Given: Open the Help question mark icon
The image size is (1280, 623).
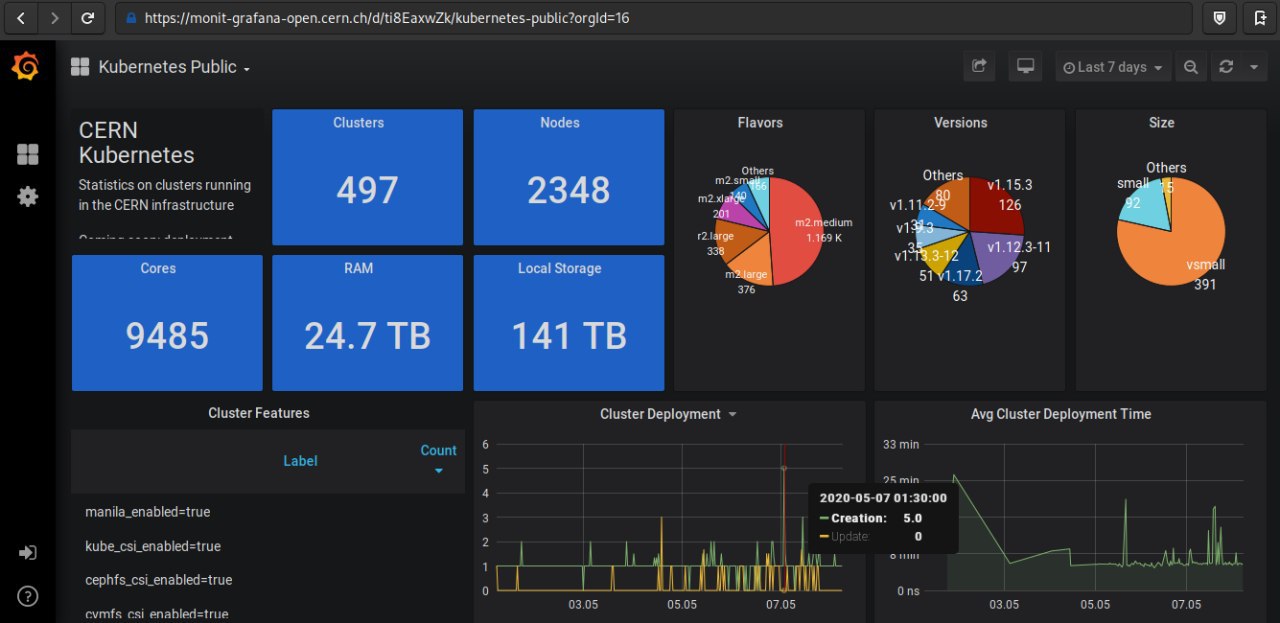Looking at the screenshot, I should (x=27, y=596).
